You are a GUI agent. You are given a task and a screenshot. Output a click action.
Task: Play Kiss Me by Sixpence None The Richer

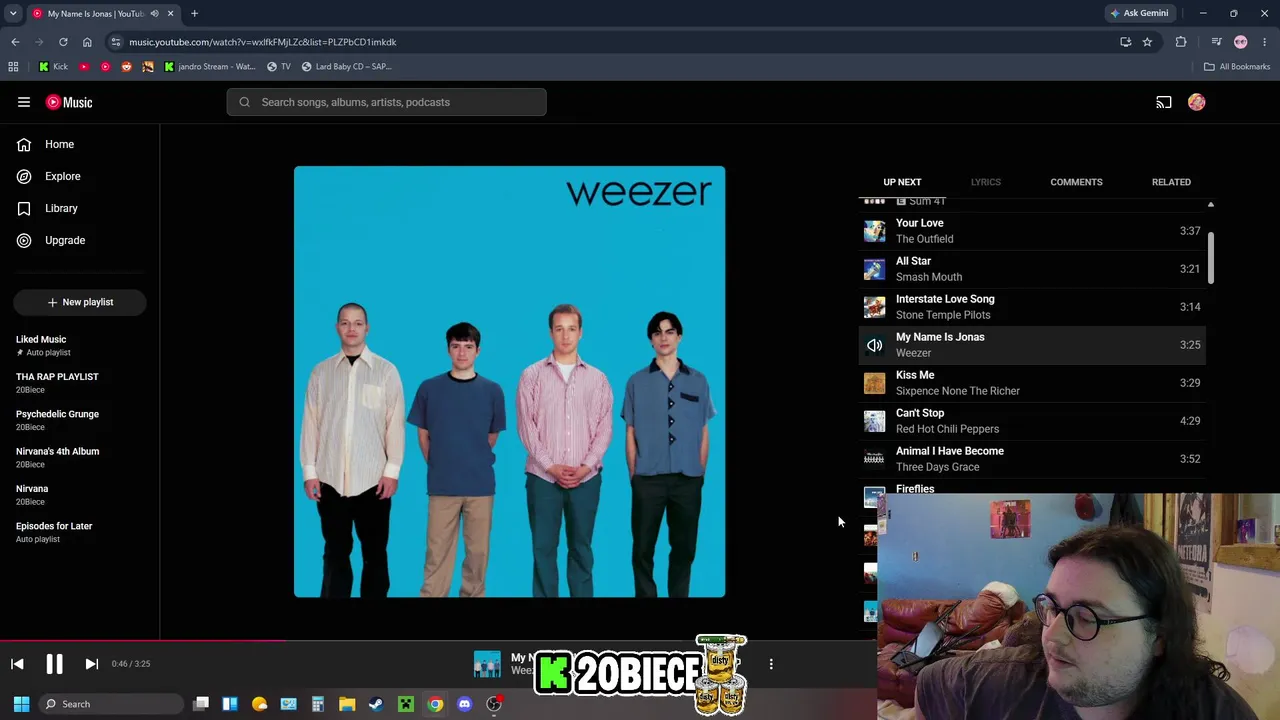(x=1032, y=383)
